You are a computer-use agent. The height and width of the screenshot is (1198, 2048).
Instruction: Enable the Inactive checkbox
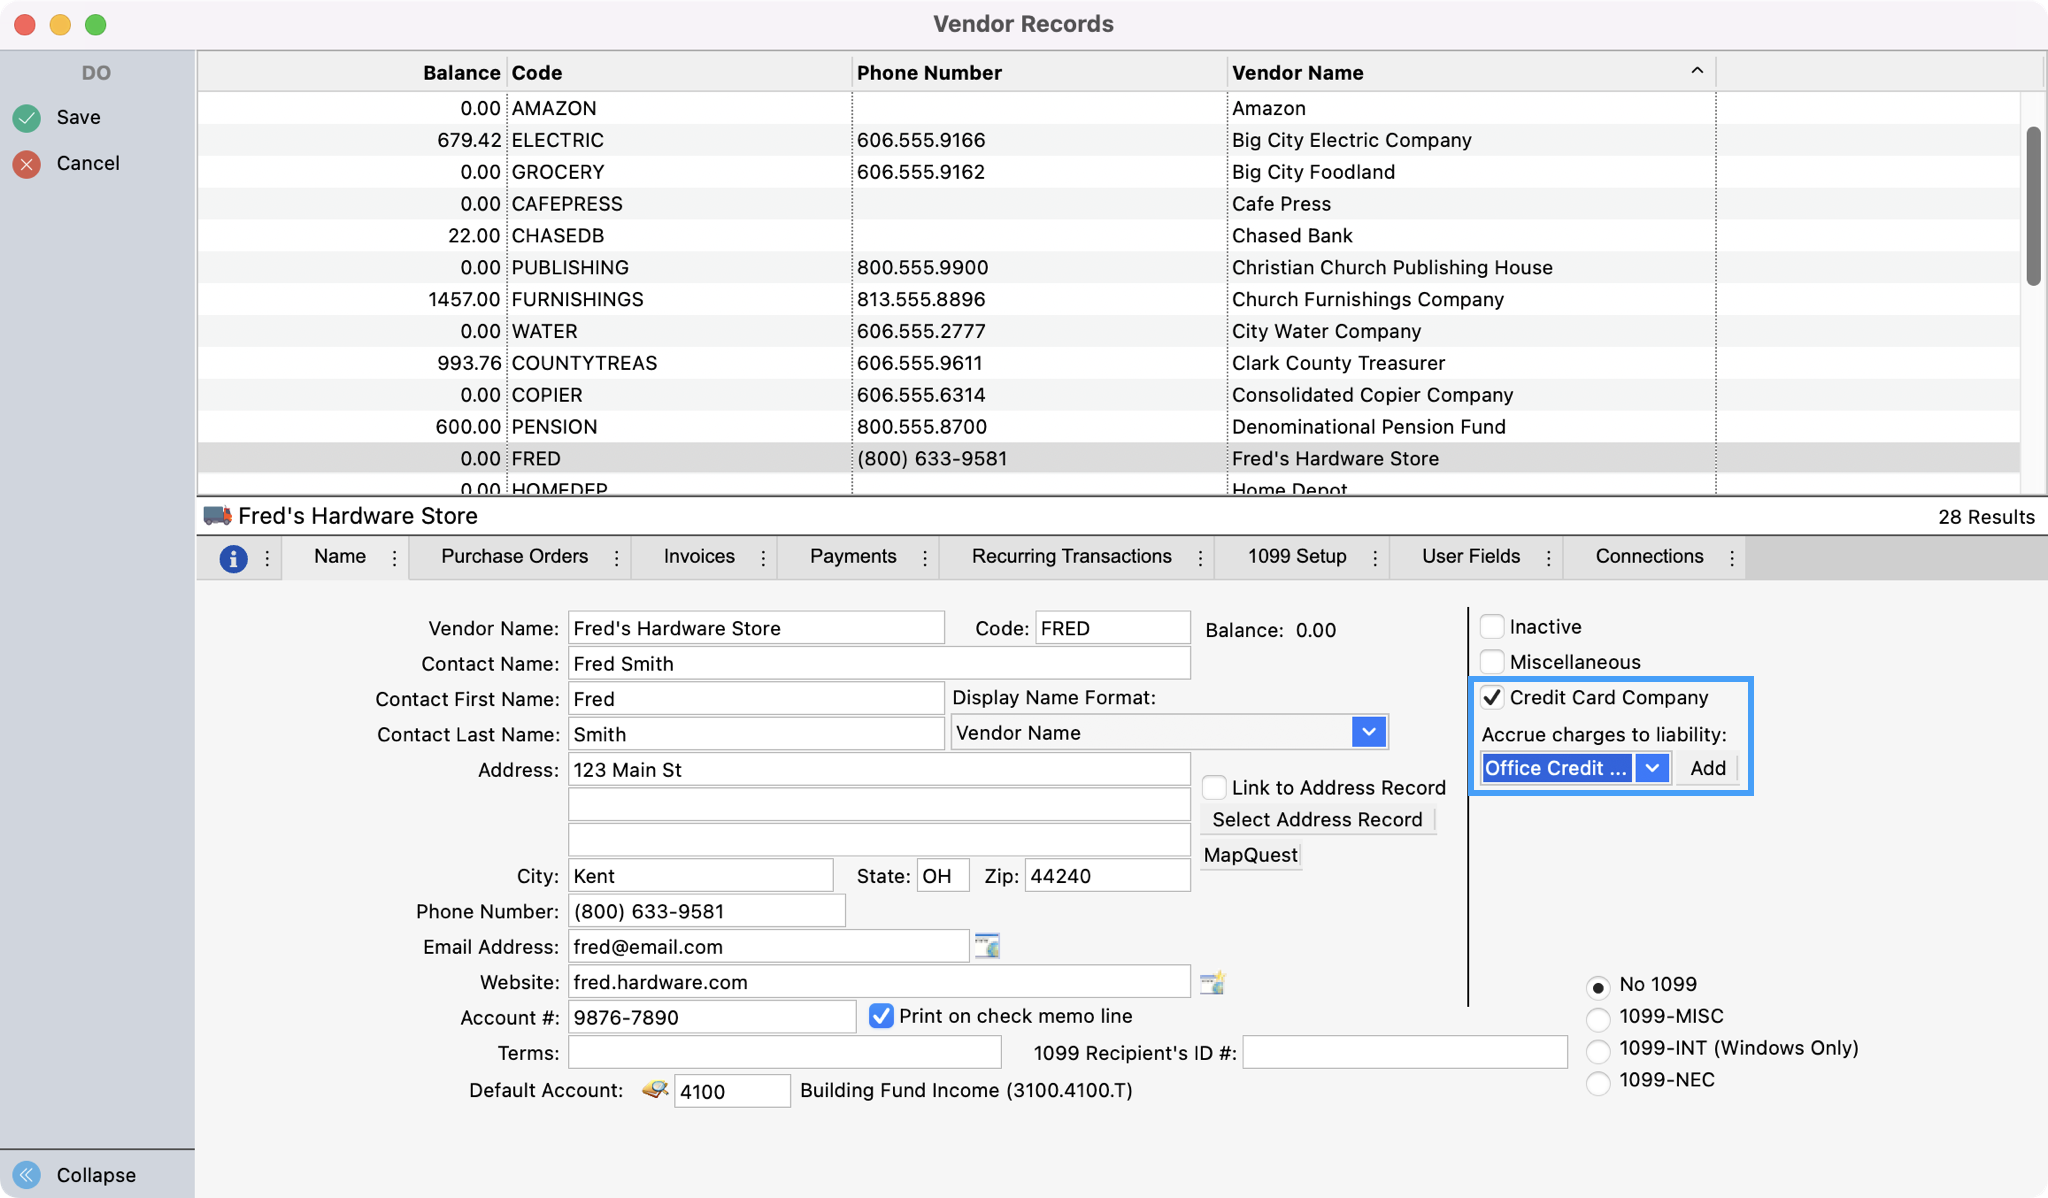pos(1492,627)
